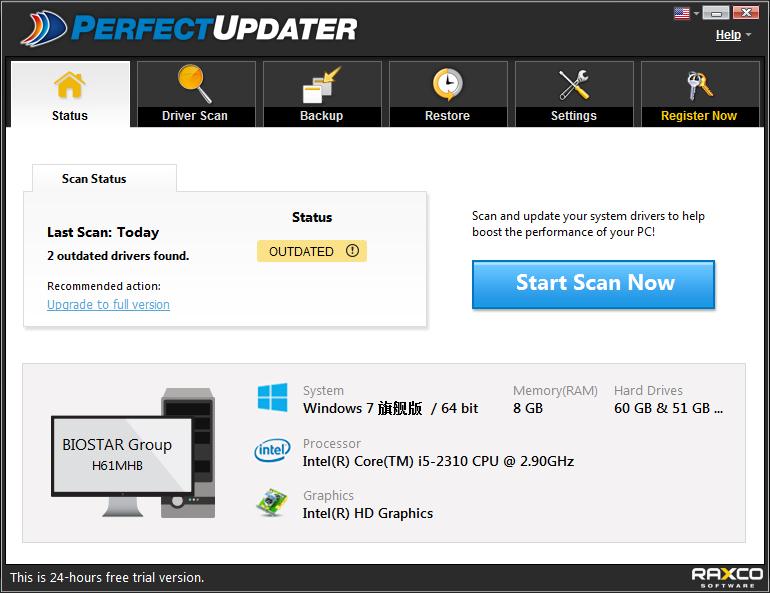
Task: Open the Settings tab label
Action: [574, 116]
